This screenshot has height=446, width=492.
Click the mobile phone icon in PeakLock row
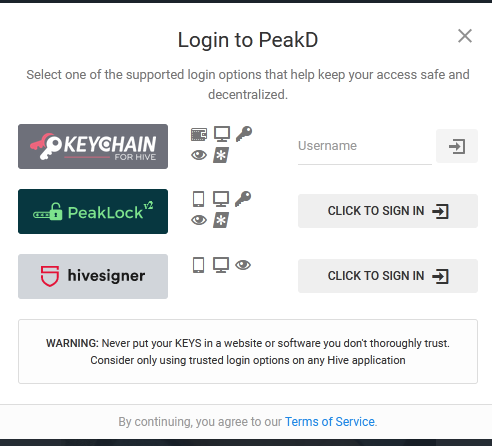(x=199, y=199)
